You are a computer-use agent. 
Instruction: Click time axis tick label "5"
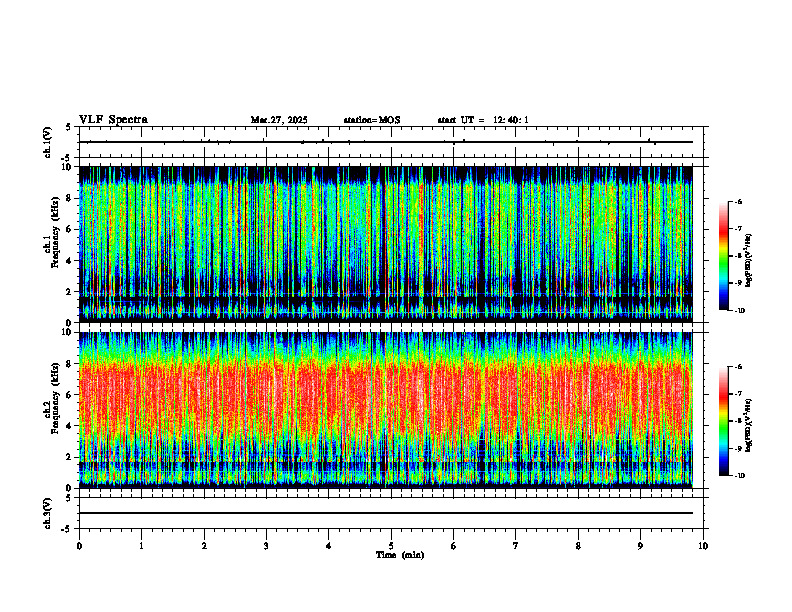[391, 546]
